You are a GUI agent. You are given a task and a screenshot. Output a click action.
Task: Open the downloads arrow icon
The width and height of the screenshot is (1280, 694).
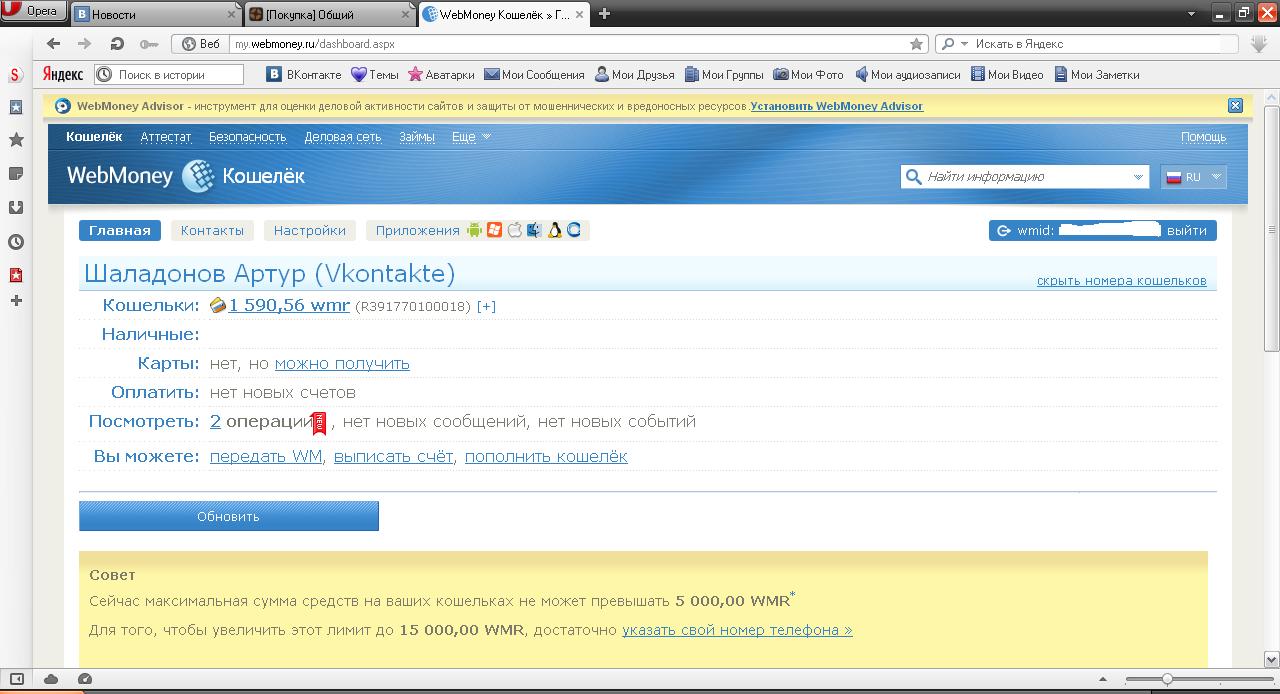coord(1258,44)
